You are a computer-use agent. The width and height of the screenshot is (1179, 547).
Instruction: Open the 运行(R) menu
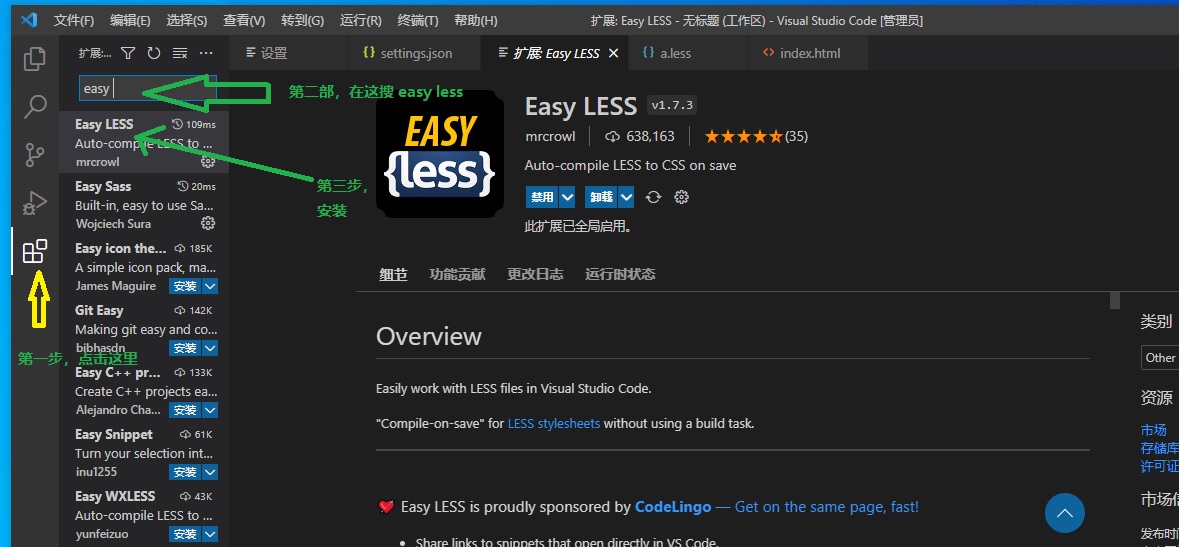tap(360, 21)
